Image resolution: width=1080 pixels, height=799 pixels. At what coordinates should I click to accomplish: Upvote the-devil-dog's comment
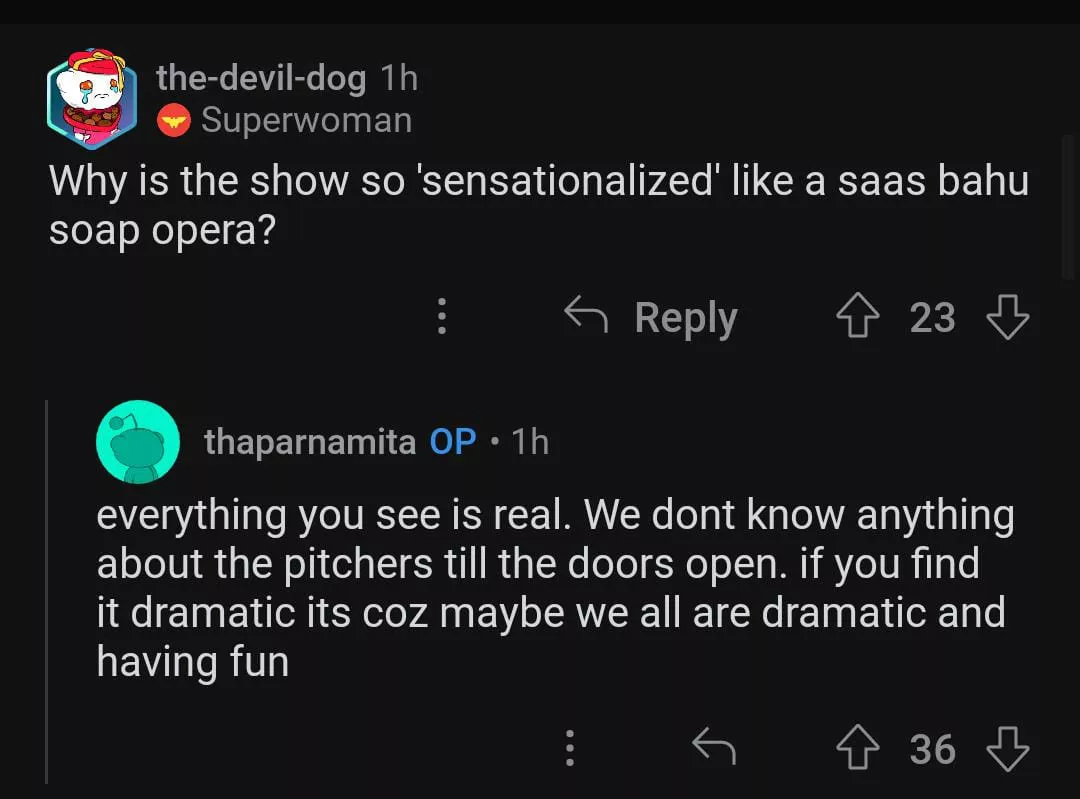tap(856, 318)
